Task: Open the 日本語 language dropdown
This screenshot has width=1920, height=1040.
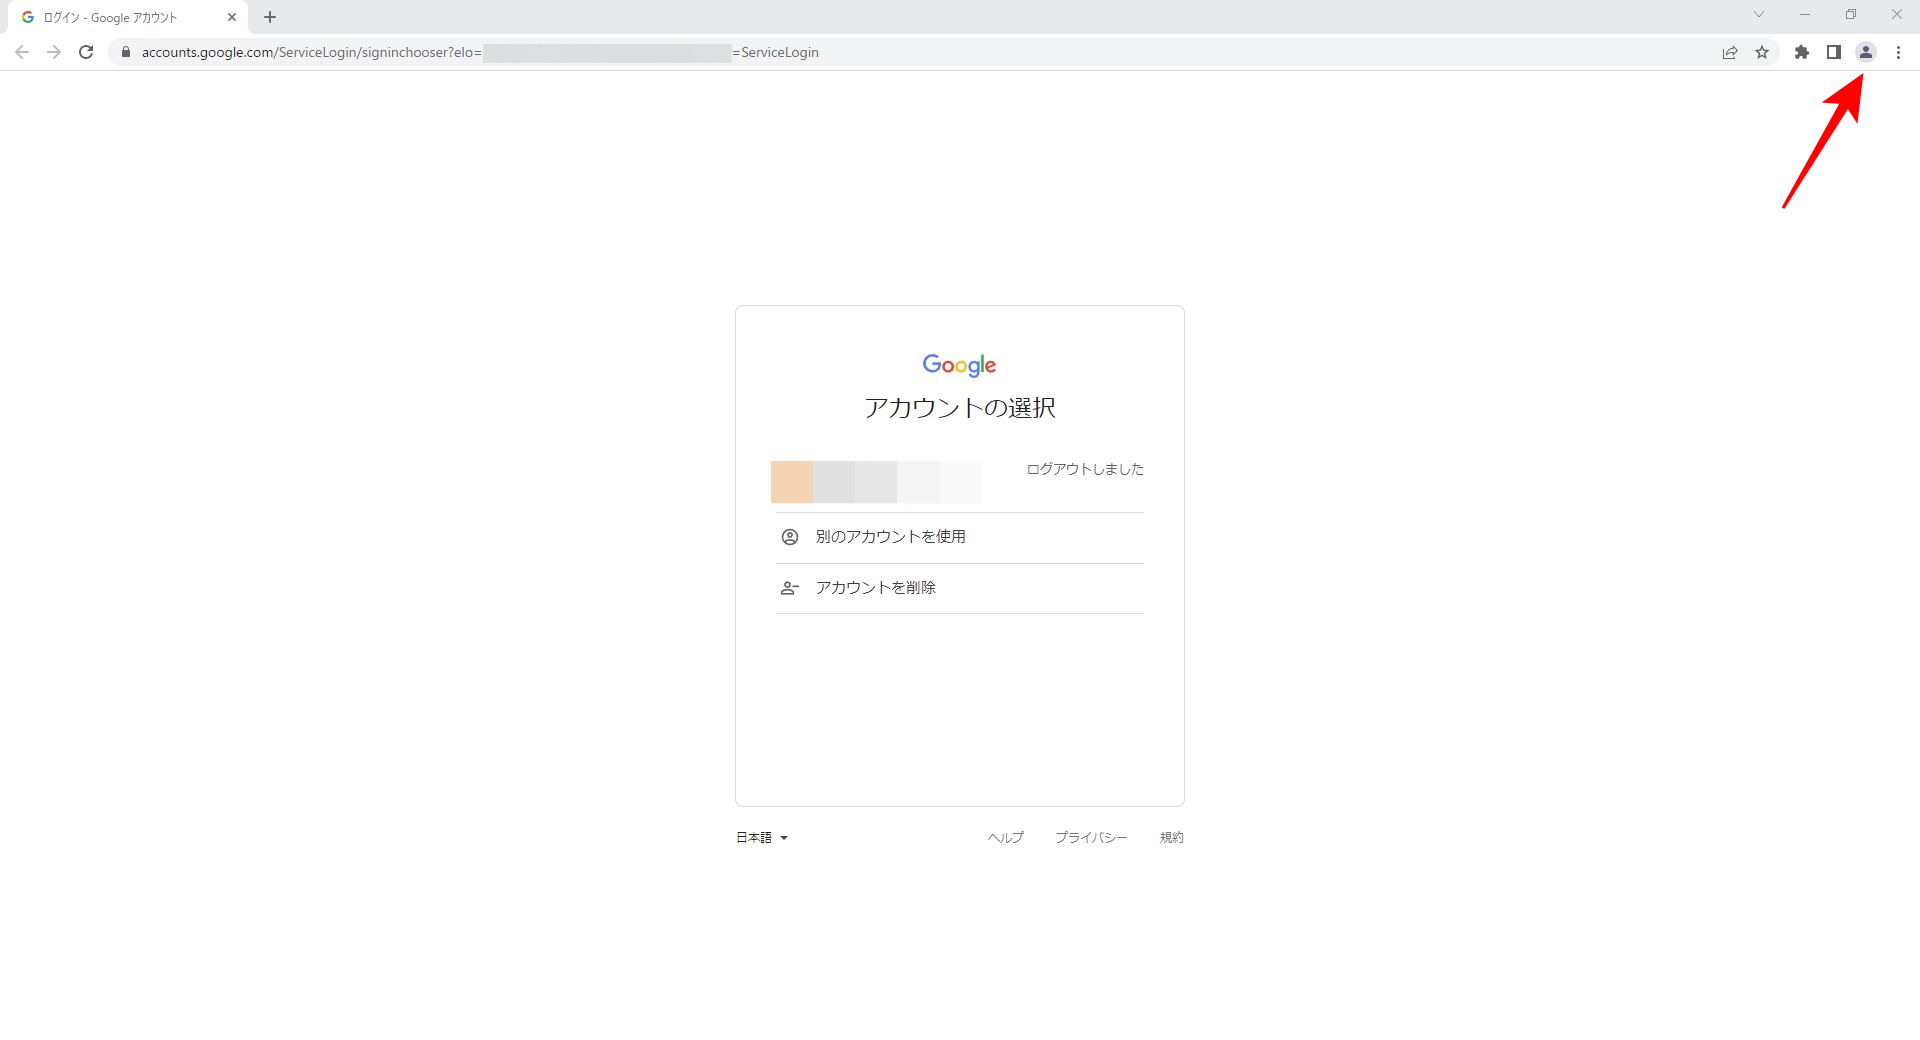Action: coord(762,838)
